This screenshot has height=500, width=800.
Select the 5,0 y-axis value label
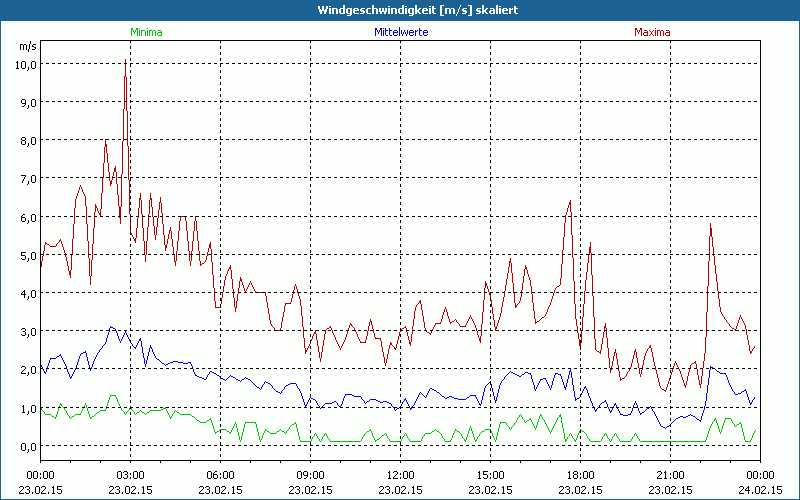tap(27, 255)
